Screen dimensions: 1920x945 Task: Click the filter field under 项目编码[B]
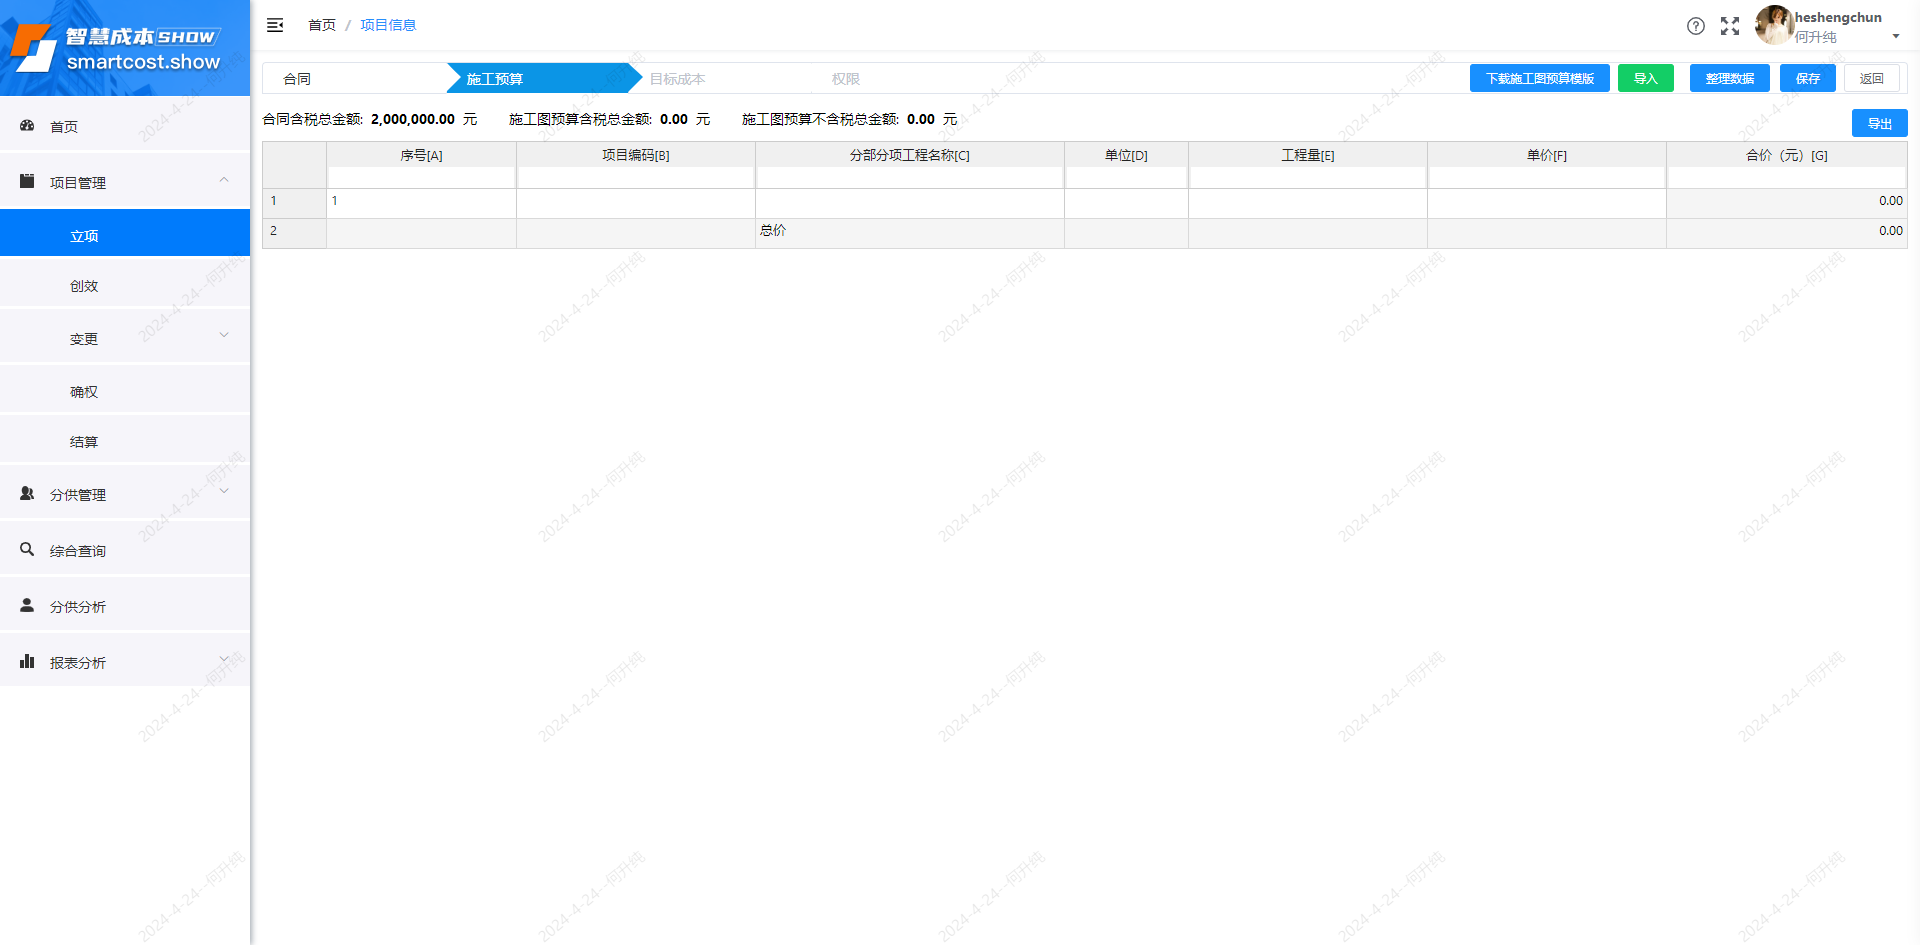[x=635, y=178]
